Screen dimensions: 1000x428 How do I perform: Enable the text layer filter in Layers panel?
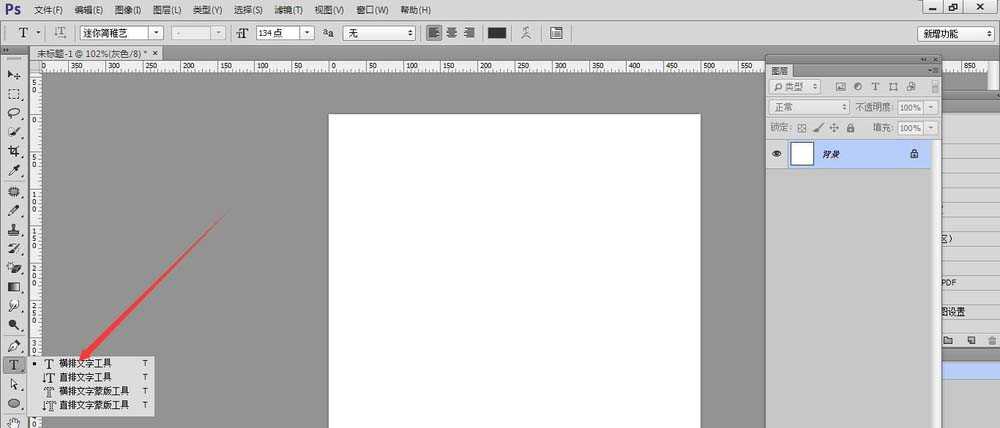(875, 87)
